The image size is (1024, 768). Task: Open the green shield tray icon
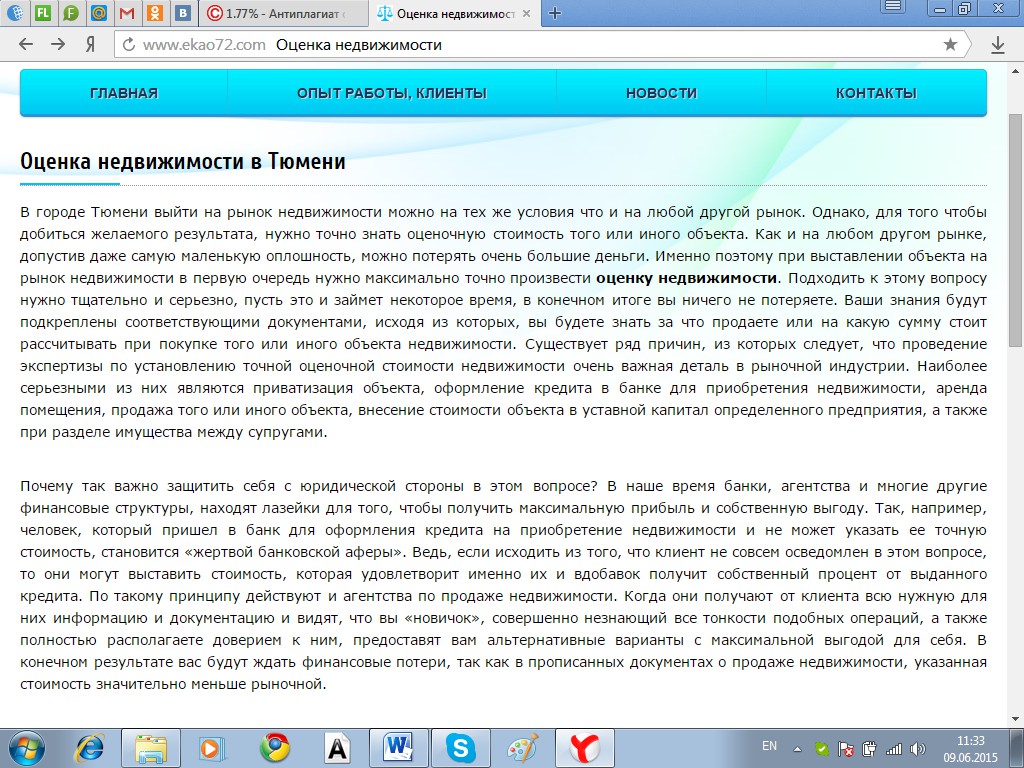[822, 749]
